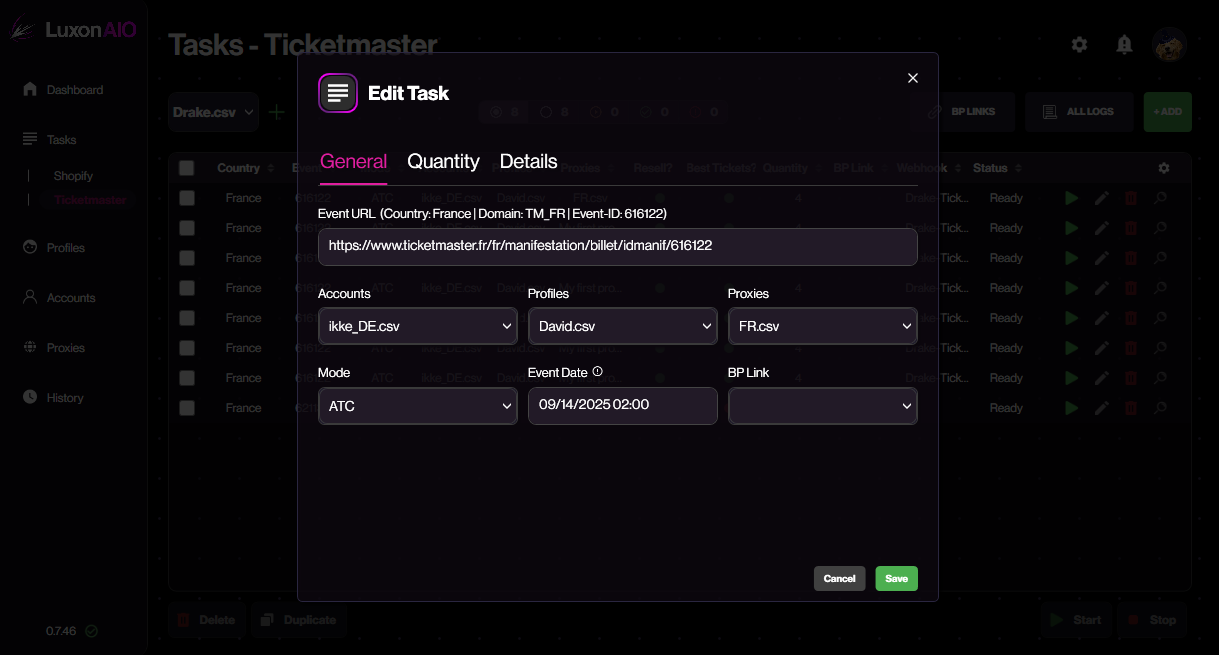Toggle the select-all tasks checkbox

tap(187, 168)
